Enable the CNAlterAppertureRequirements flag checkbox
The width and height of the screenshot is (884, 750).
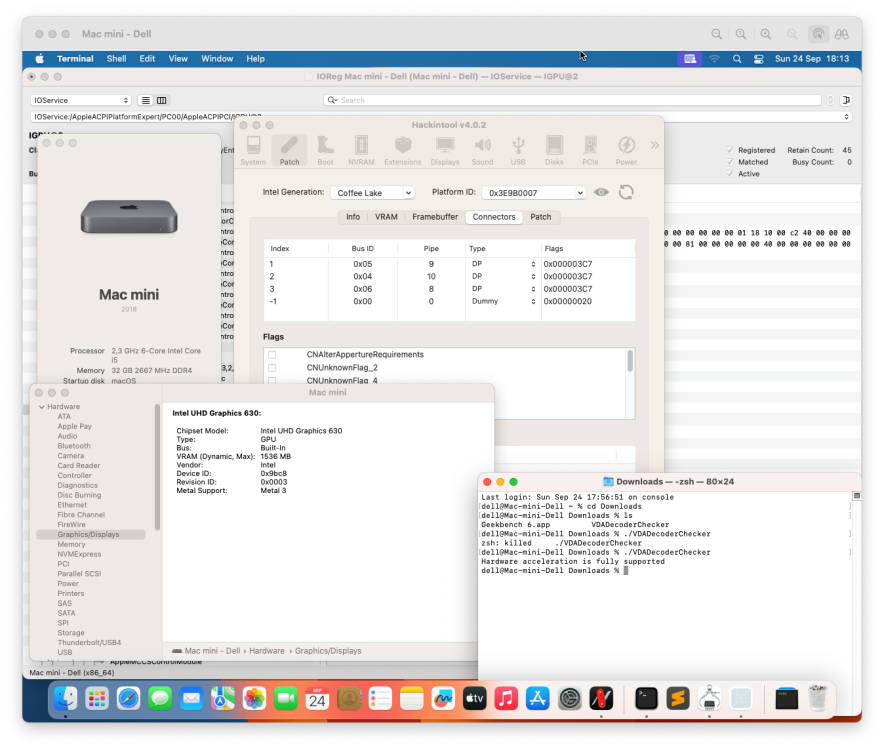click(x=272, y=355)
